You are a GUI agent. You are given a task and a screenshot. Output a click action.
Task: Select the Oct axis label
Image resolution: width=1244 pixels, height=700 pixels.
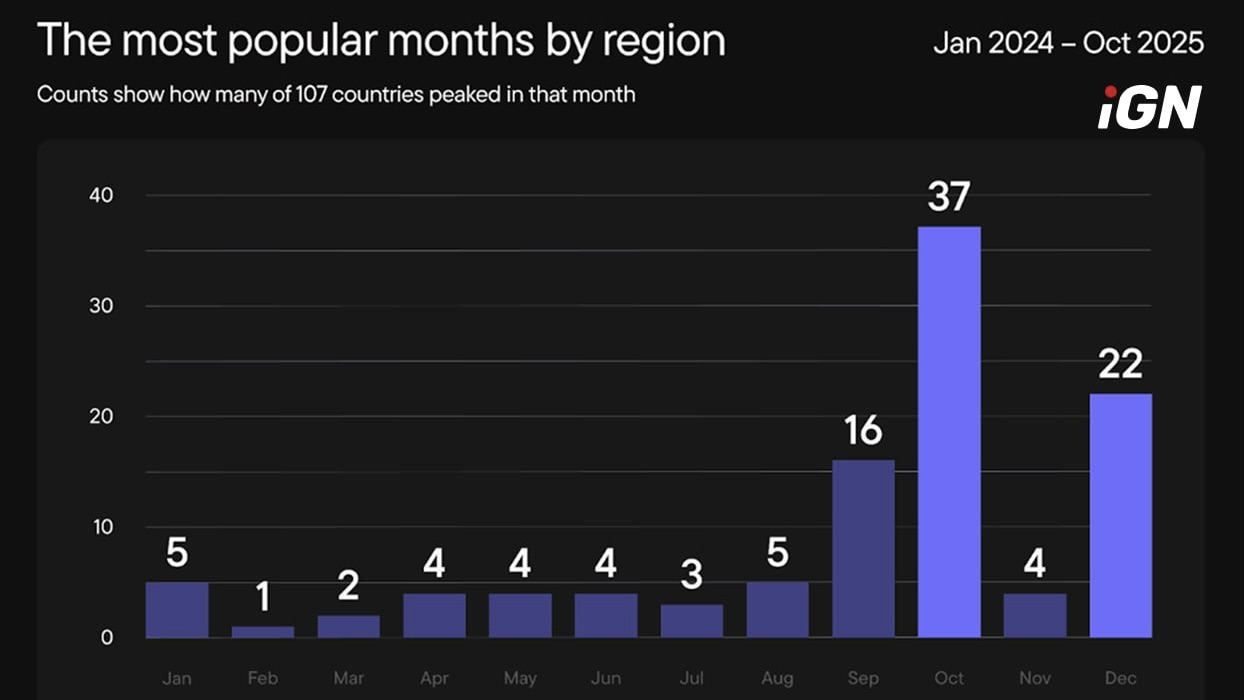[949, 678]
